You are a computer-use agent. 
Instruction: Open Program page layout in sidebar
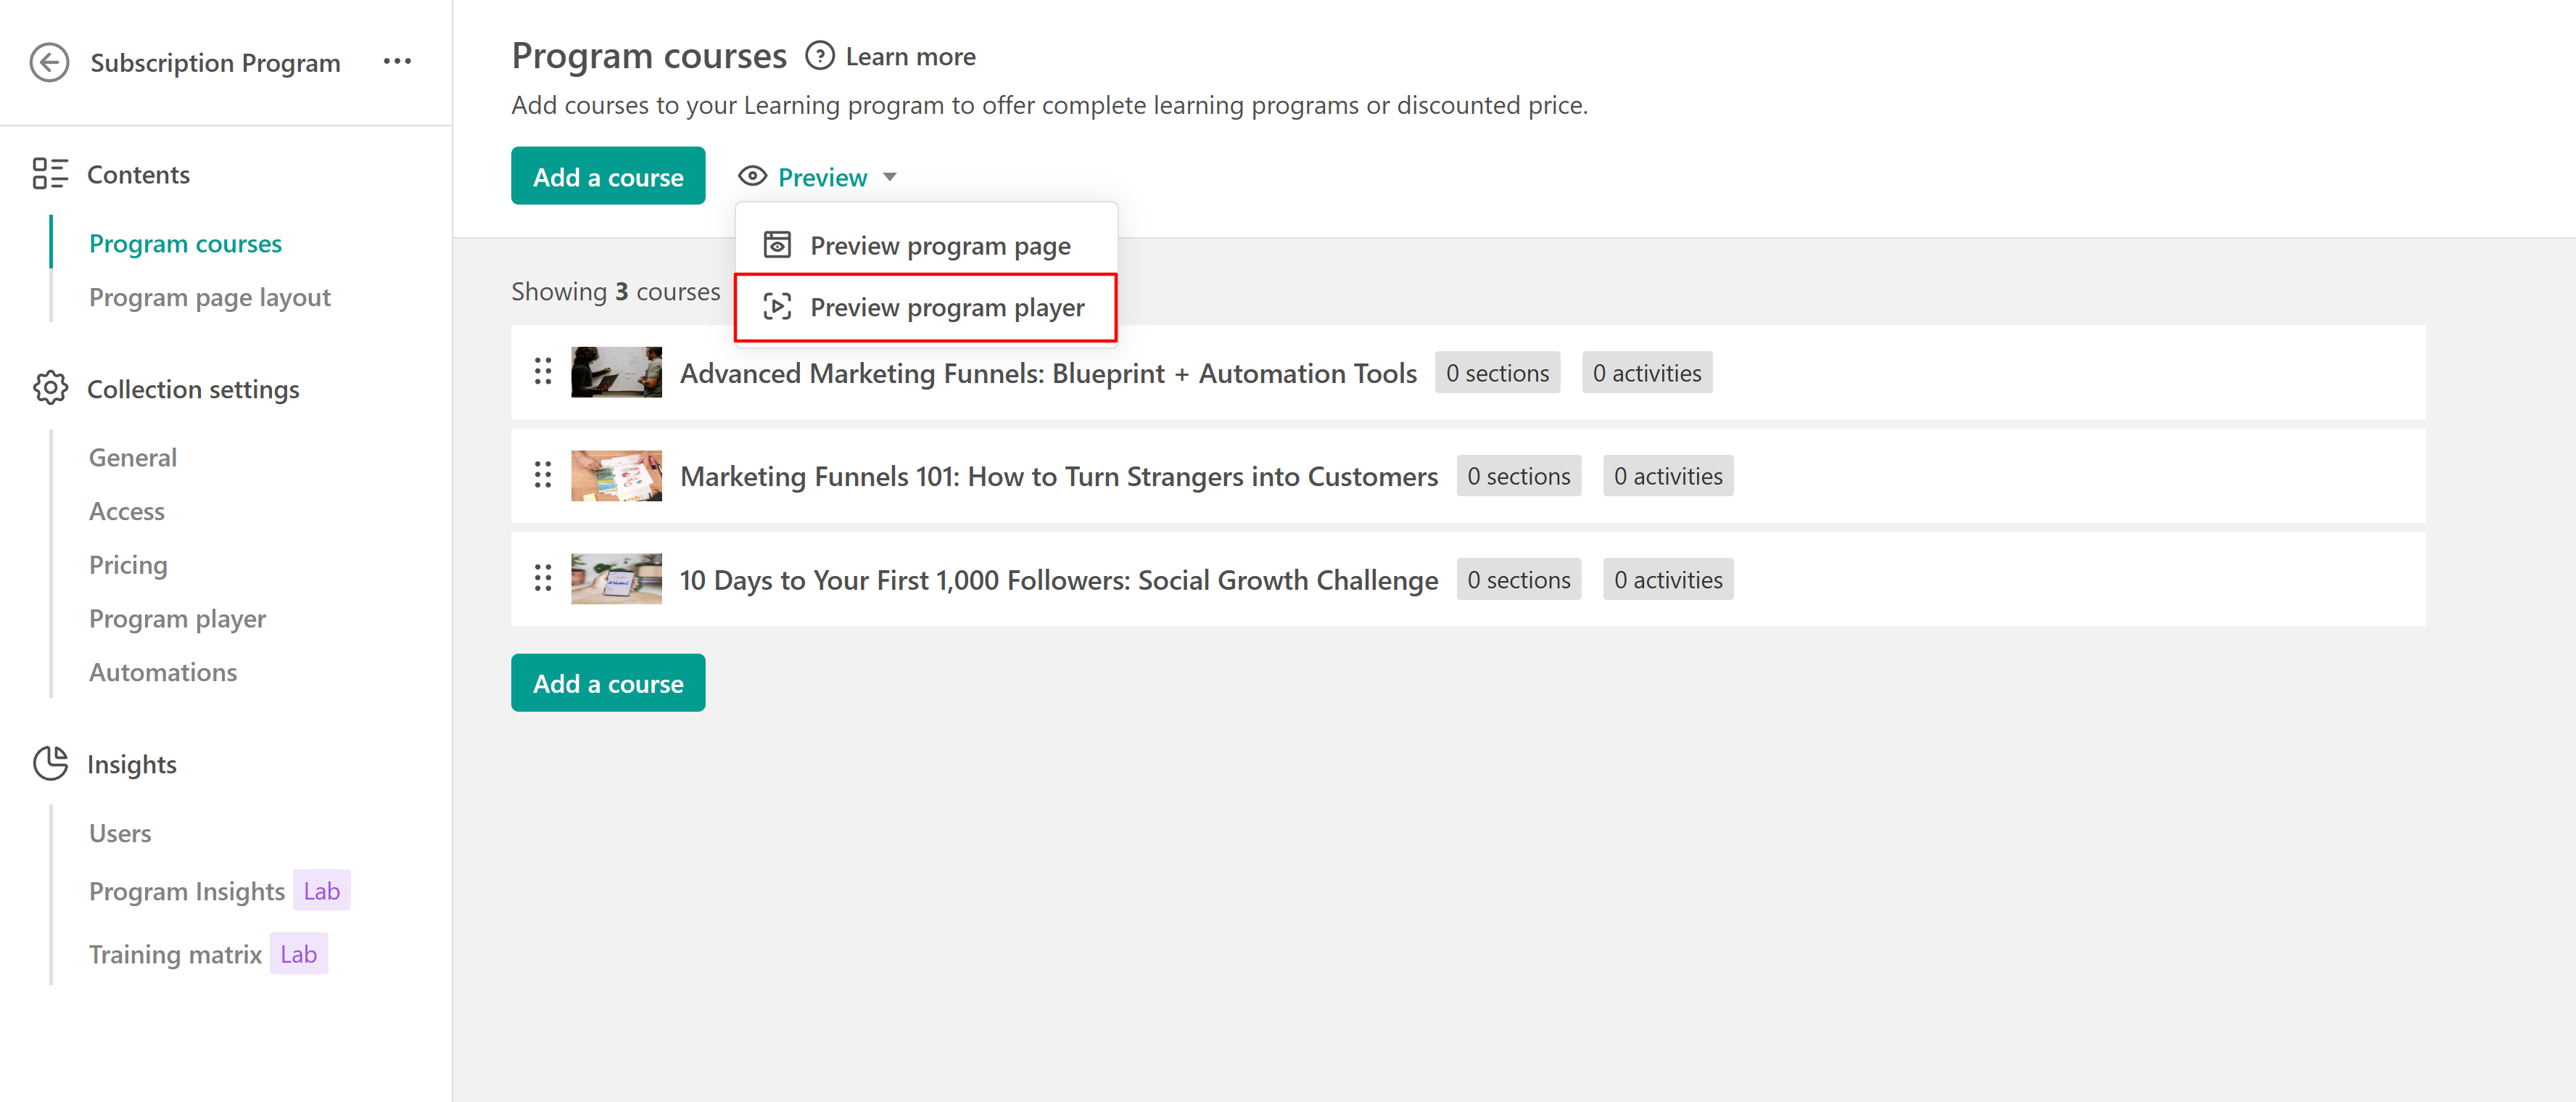pyautogui.click(x=209, y=297)
